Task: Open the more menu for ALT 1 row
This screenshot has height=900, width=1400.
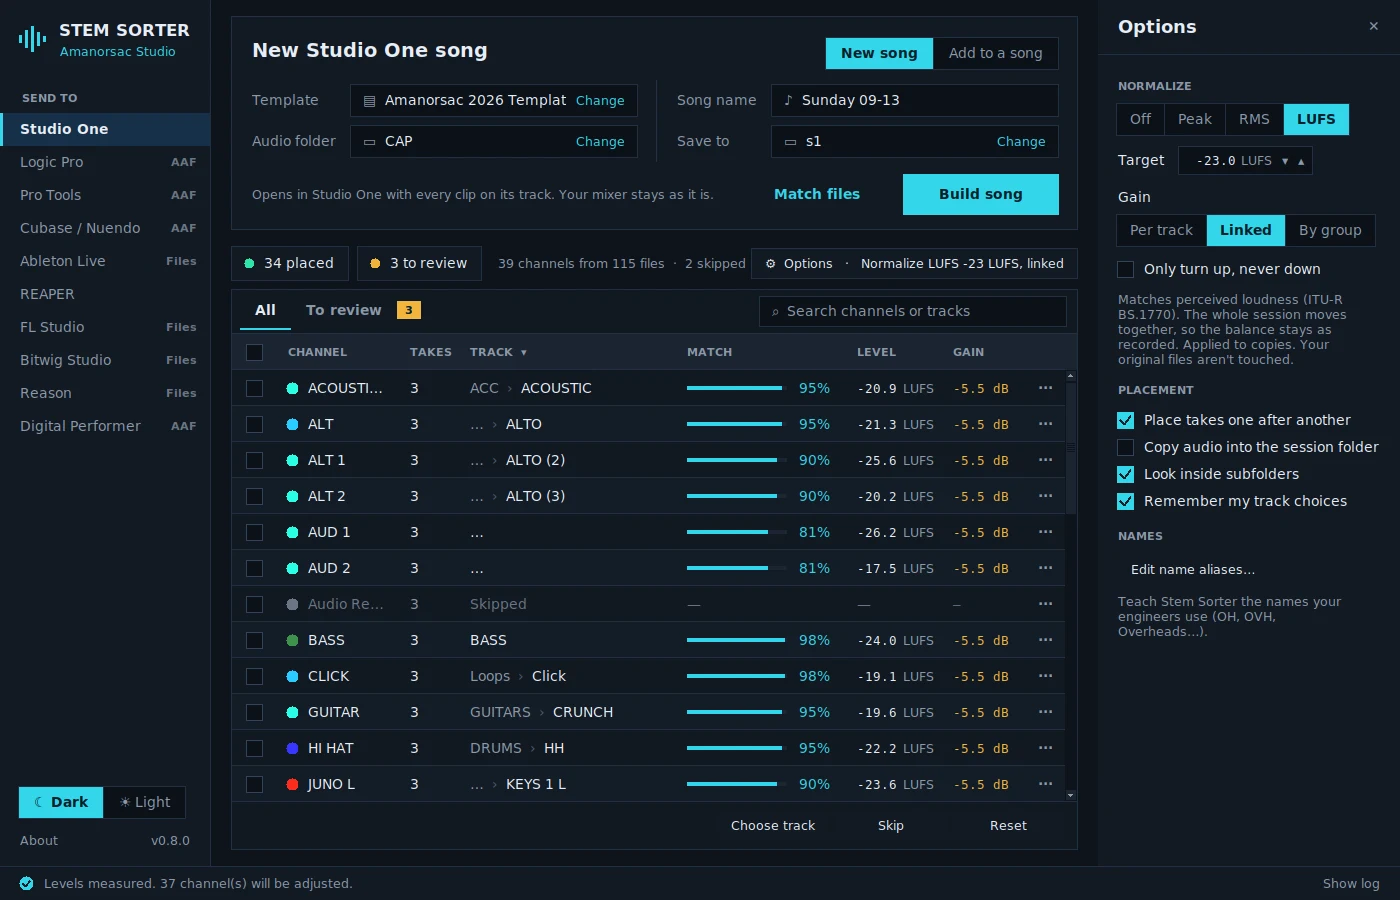Action: point(1045,460)
